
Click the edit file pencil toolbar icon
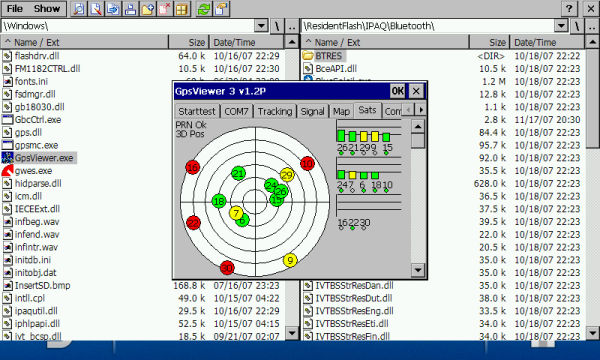click(x=96, y=9)
